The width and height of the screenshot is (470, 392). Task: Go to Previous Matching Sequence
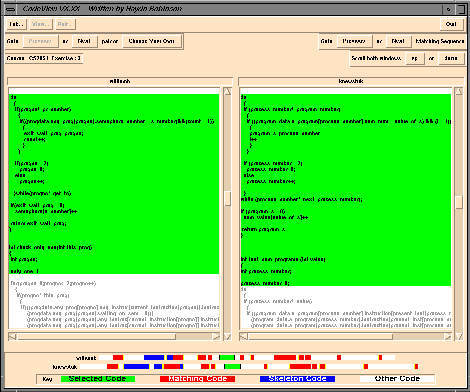click(354, 41)
